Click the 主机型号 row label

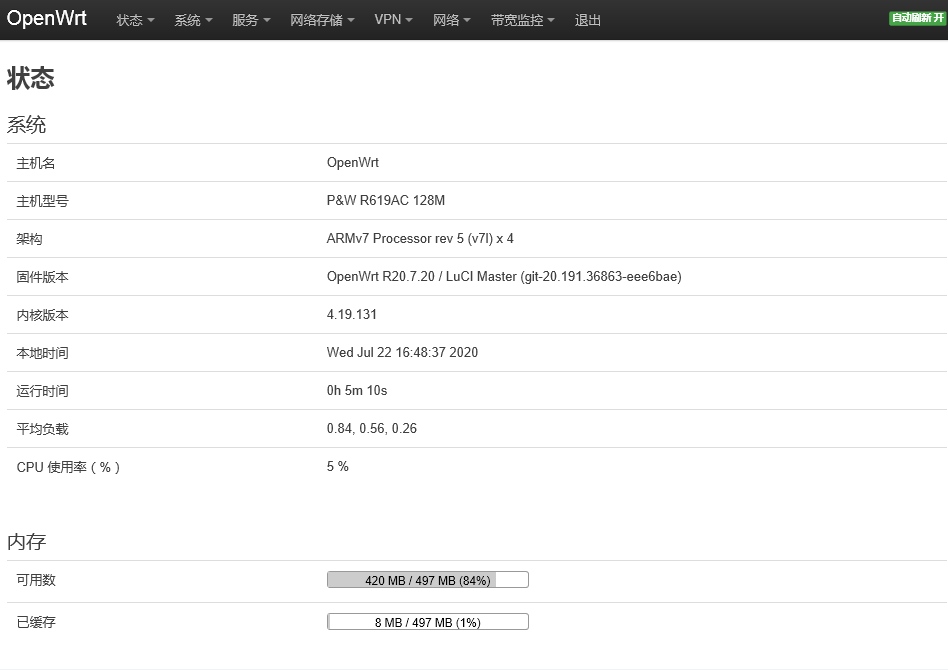(42, 201)
